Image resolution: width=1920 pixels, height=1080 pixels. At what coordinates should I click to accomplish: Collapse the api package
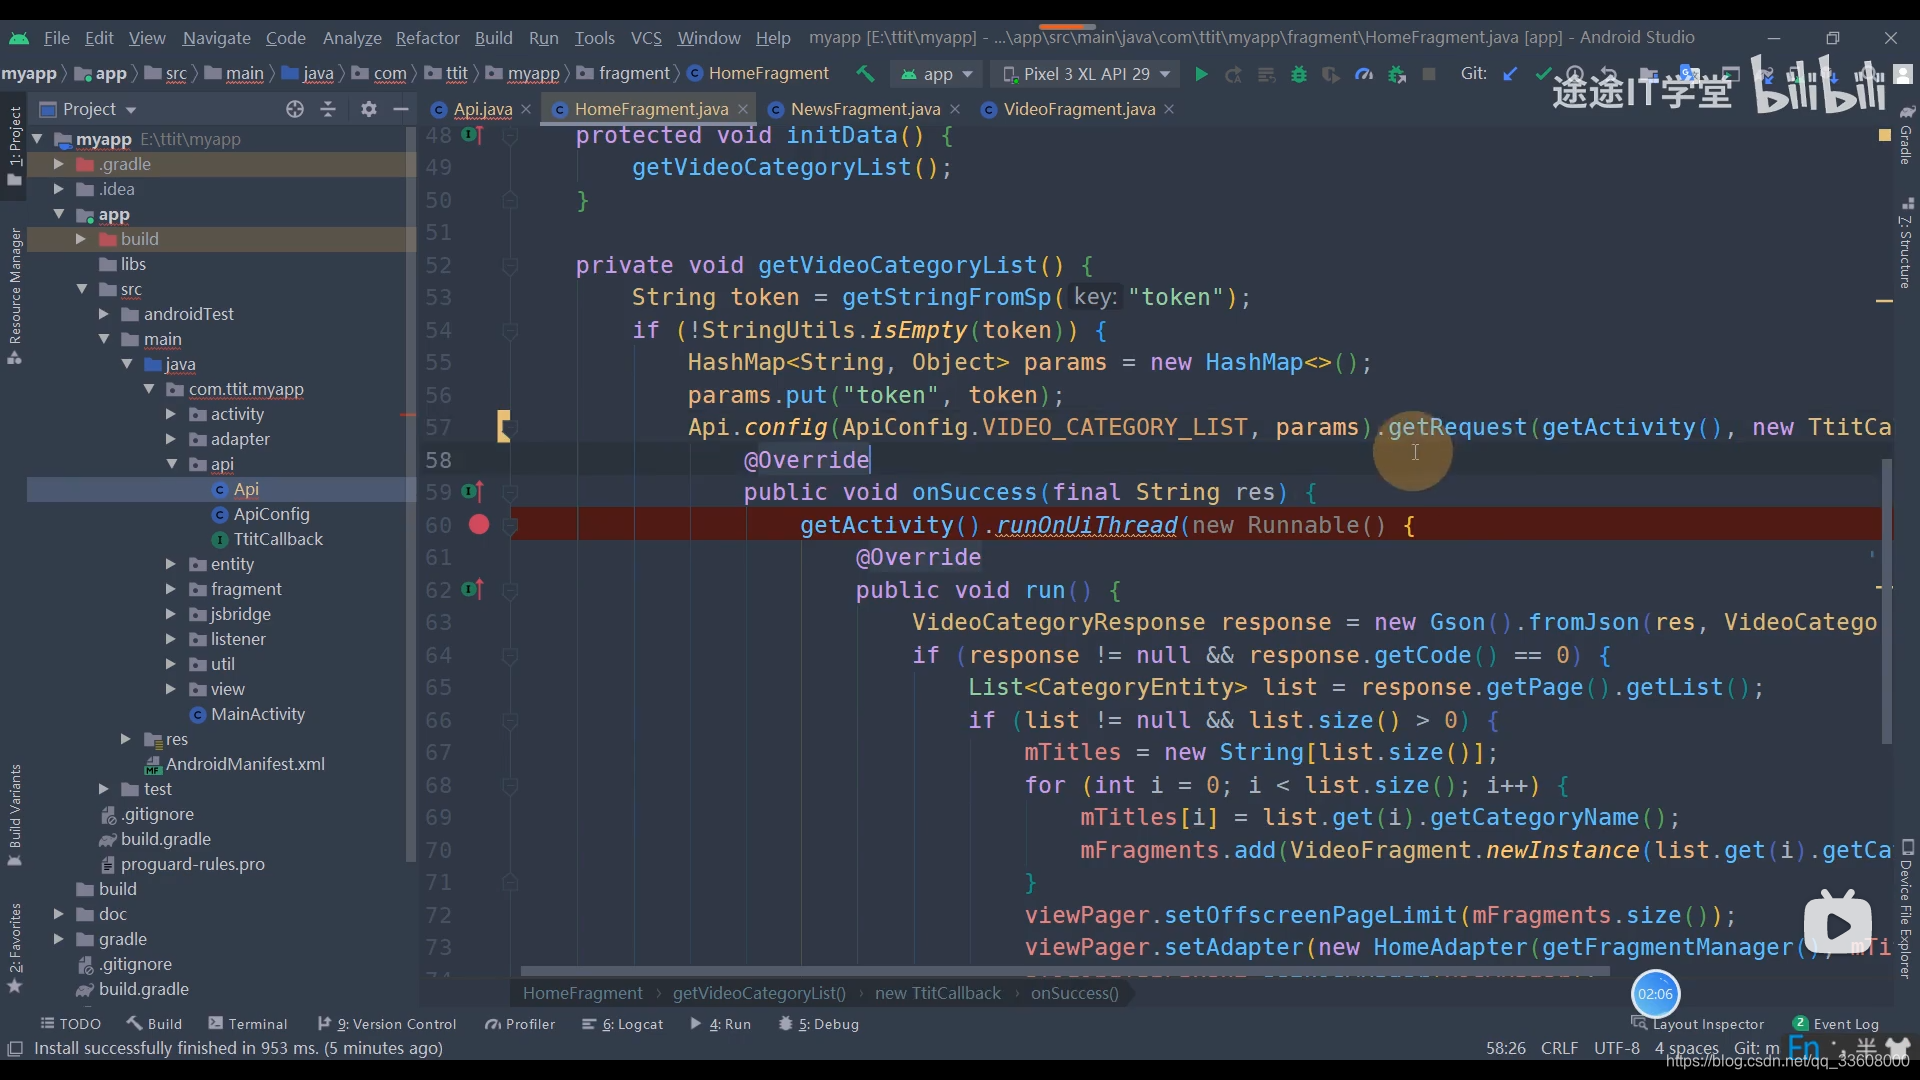tap(171, 464)
